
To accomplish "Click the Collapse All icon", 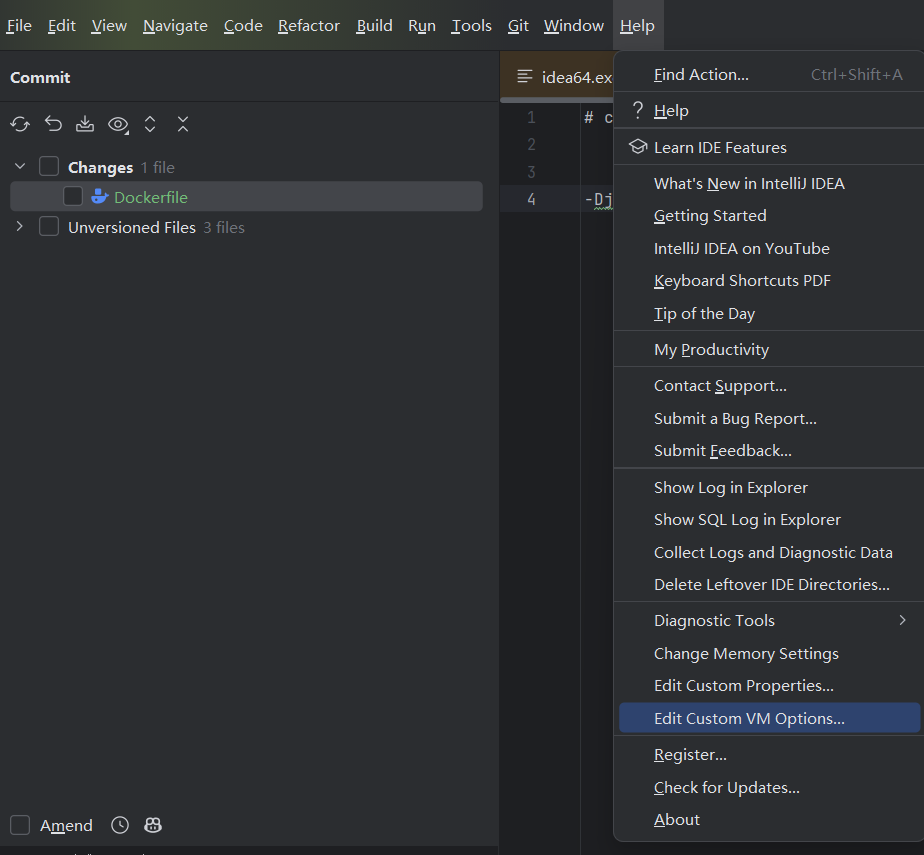I will click(183, 124).
